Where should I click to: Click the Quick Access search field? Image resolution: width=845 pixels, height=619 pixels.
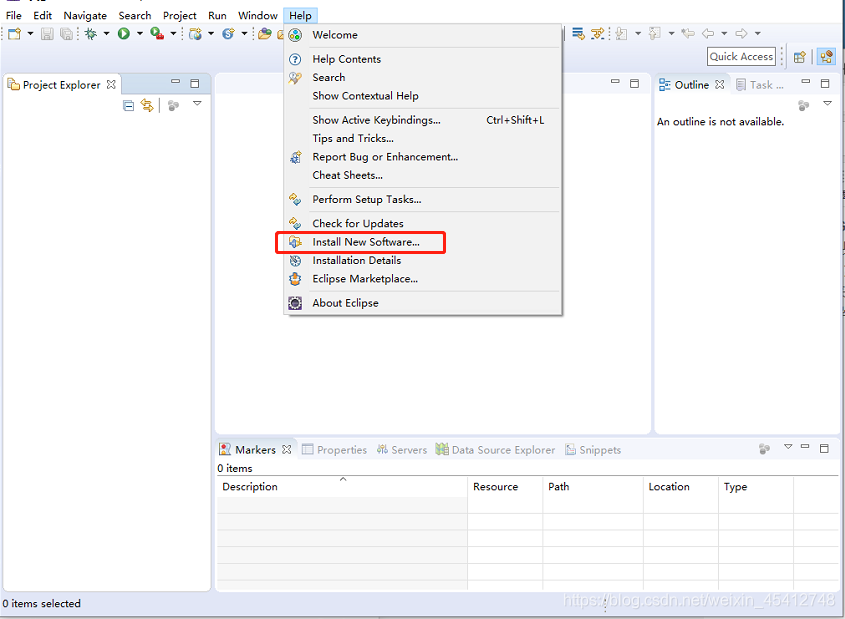tap(741, 57)
